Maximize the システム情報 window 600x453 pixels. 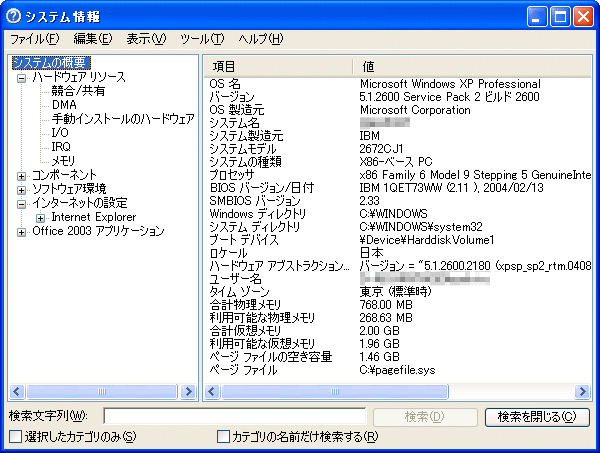(560, 17)
